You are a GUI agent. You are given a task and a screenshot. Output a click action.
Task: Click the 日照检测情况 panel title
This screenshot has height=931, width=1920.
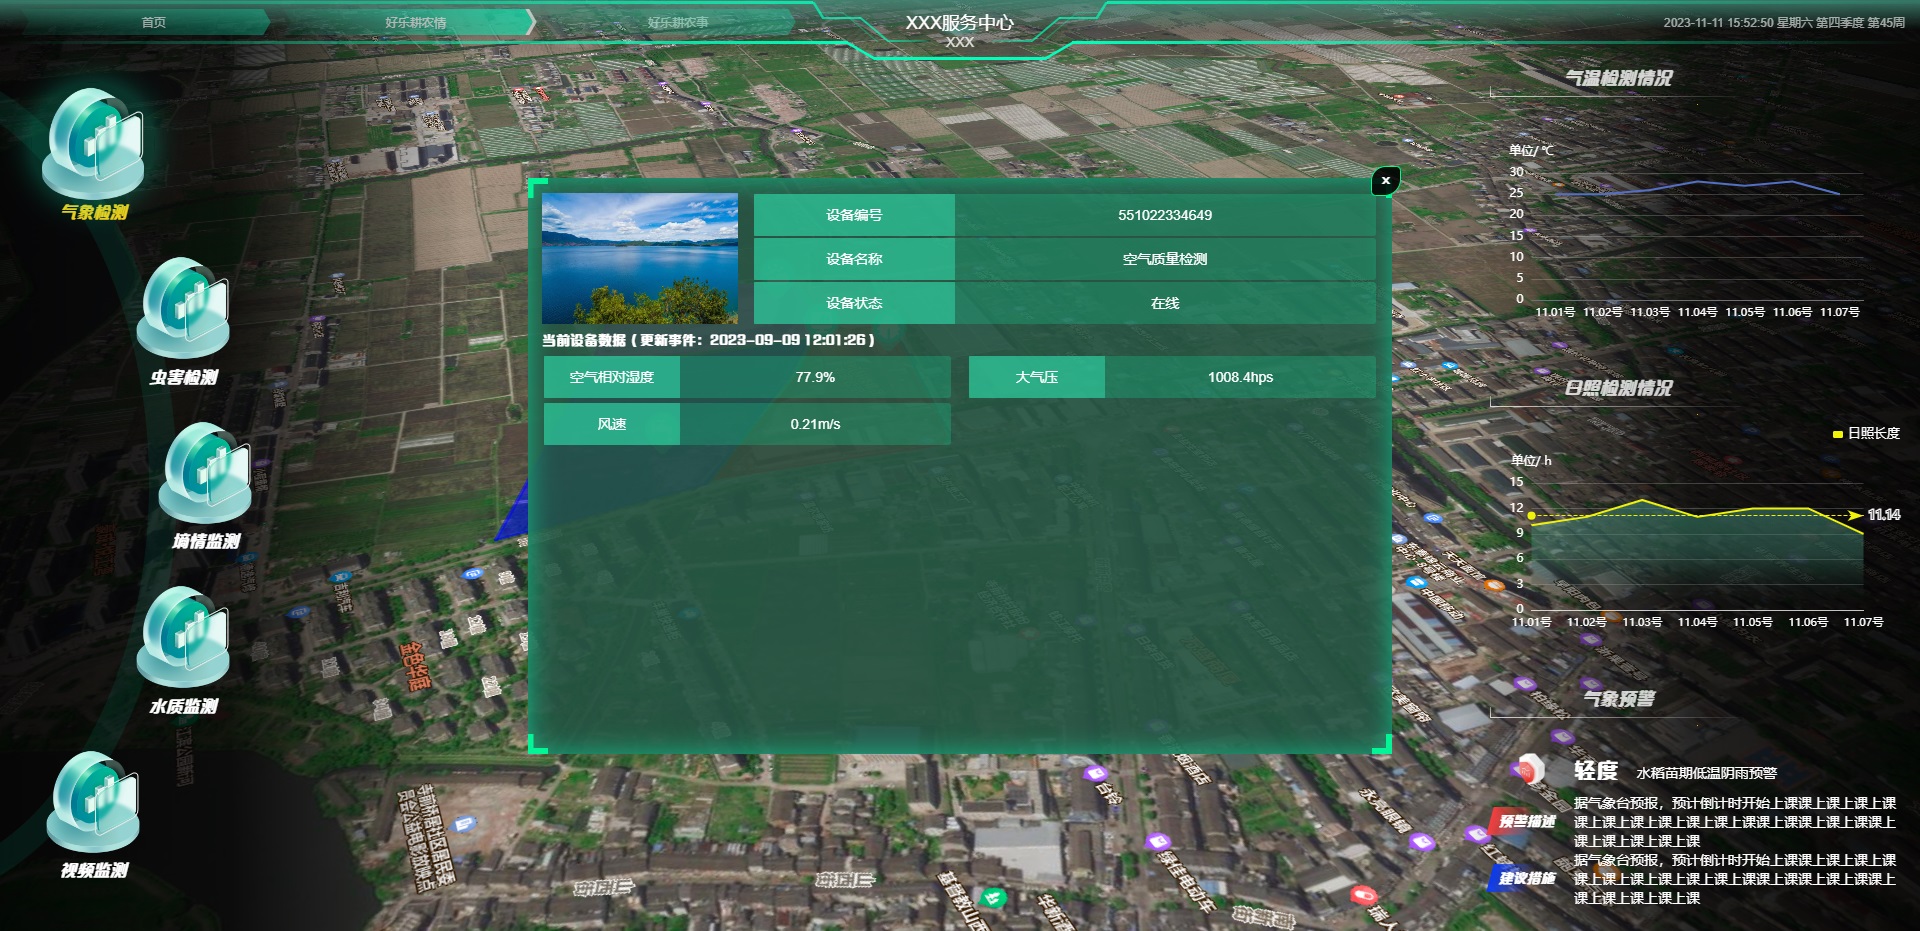coord(1618,388)
